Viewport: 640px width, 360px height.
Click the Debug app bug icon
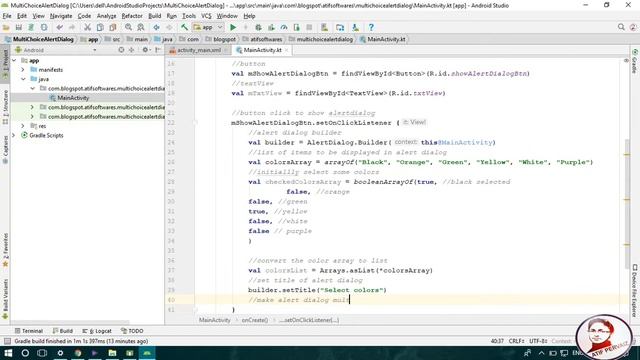coord(258,27)
